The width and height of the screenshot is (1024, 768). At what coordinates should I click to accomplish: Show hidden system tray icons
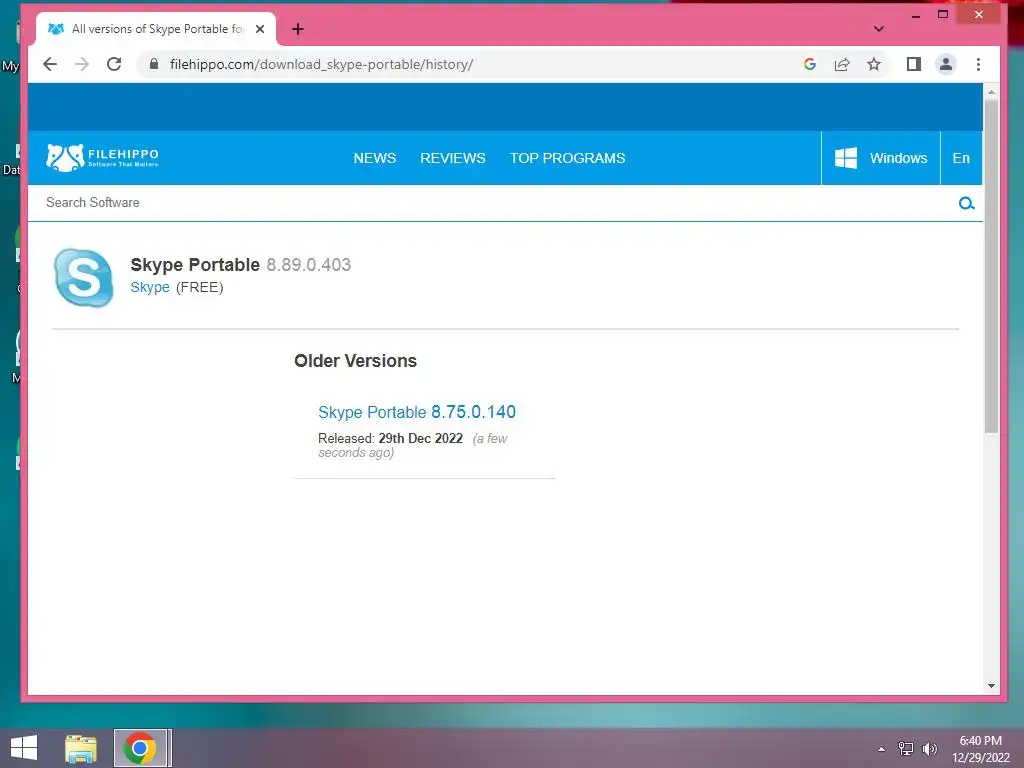pos(882,749)
